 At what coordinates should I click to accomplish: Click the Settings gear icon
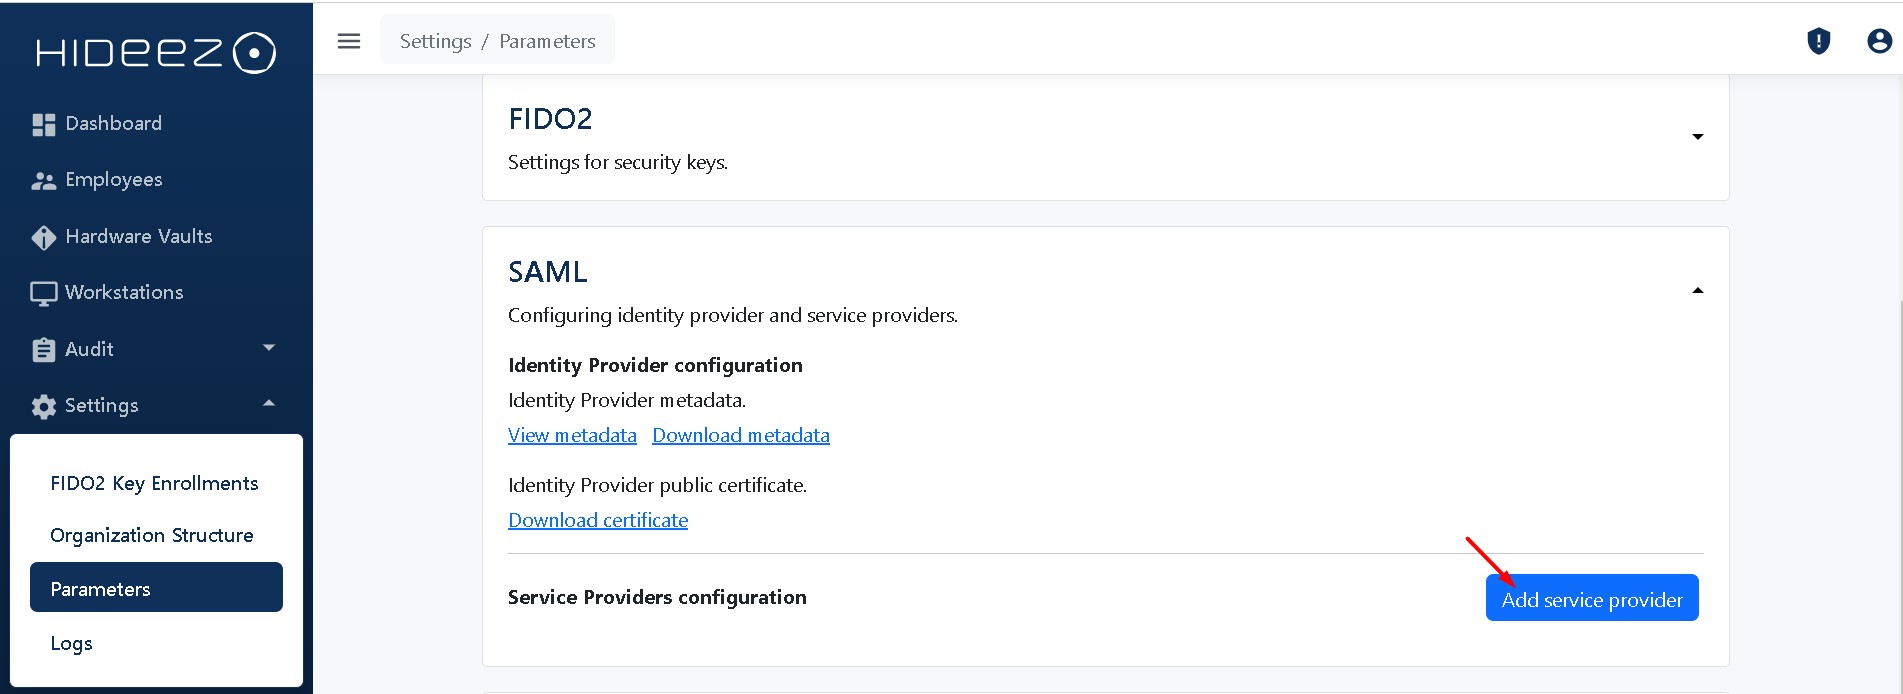tap(44, 406)
